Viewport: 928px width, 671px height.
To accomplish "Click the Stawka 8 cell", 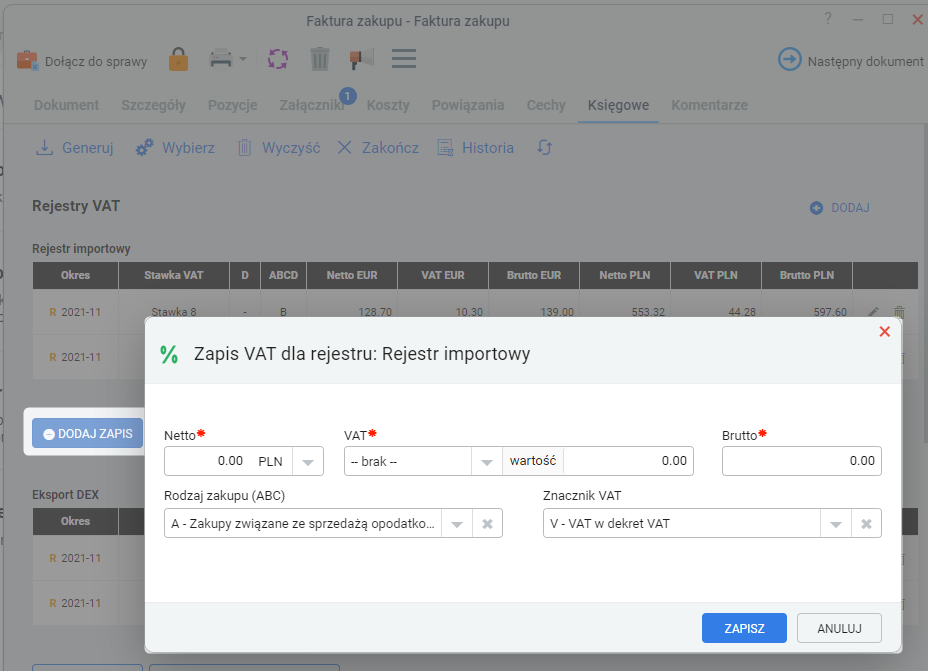I will 173,312.
